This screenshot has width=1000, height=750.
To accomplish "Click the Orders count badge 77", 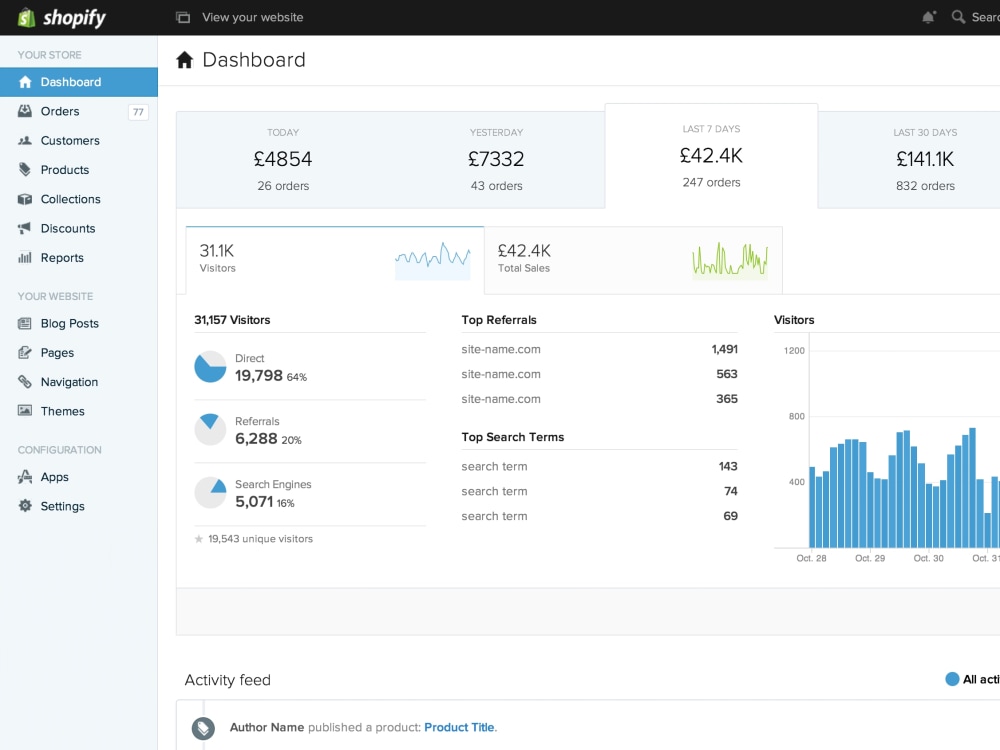I will tap(138, 112).
